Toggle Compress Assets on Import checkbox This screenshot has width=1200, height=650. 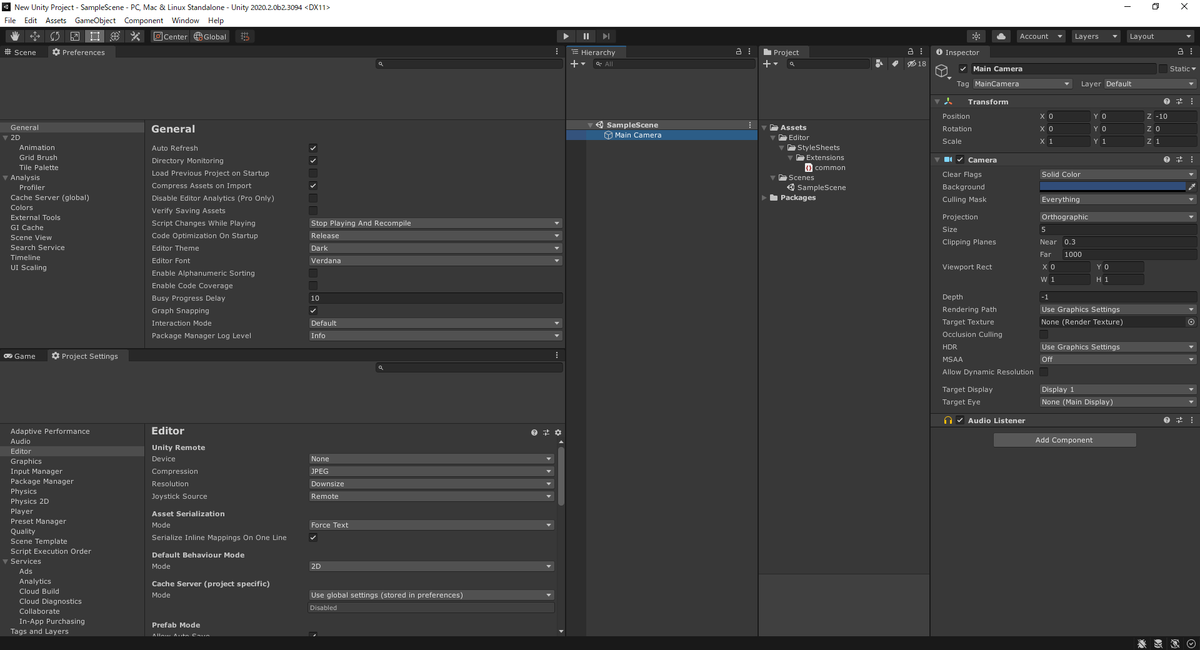(x=313, y=185)
